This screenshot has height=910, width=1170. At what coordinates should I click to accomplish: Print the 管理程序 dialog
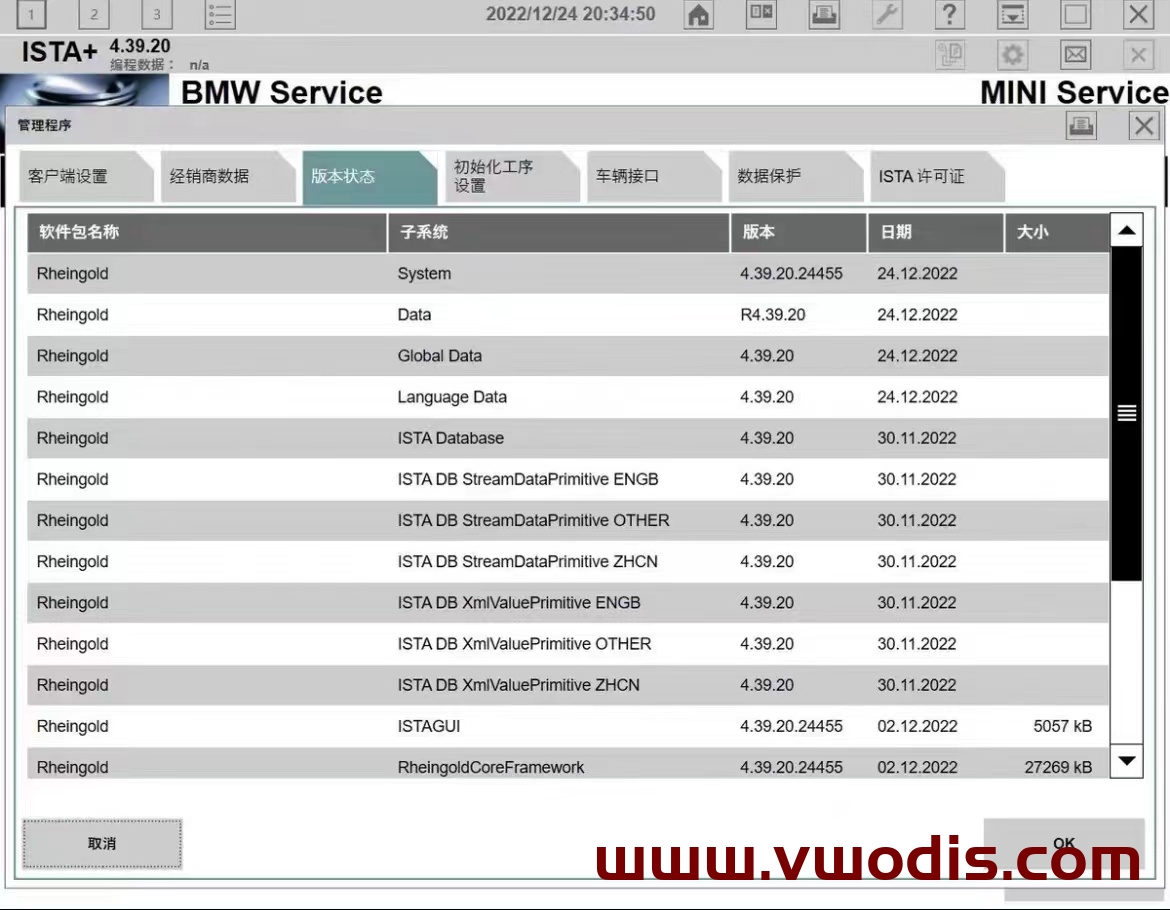point(1081,125)
